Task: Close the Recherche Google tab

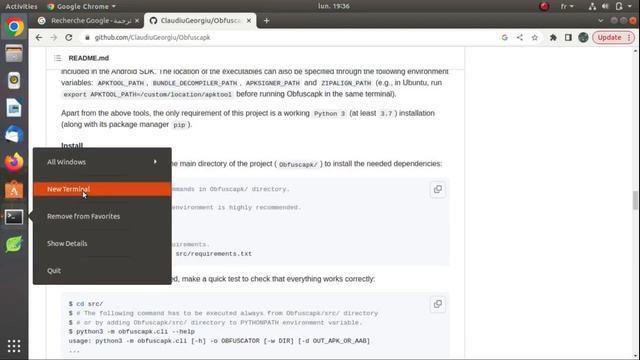Action: [x=137, y=21]
